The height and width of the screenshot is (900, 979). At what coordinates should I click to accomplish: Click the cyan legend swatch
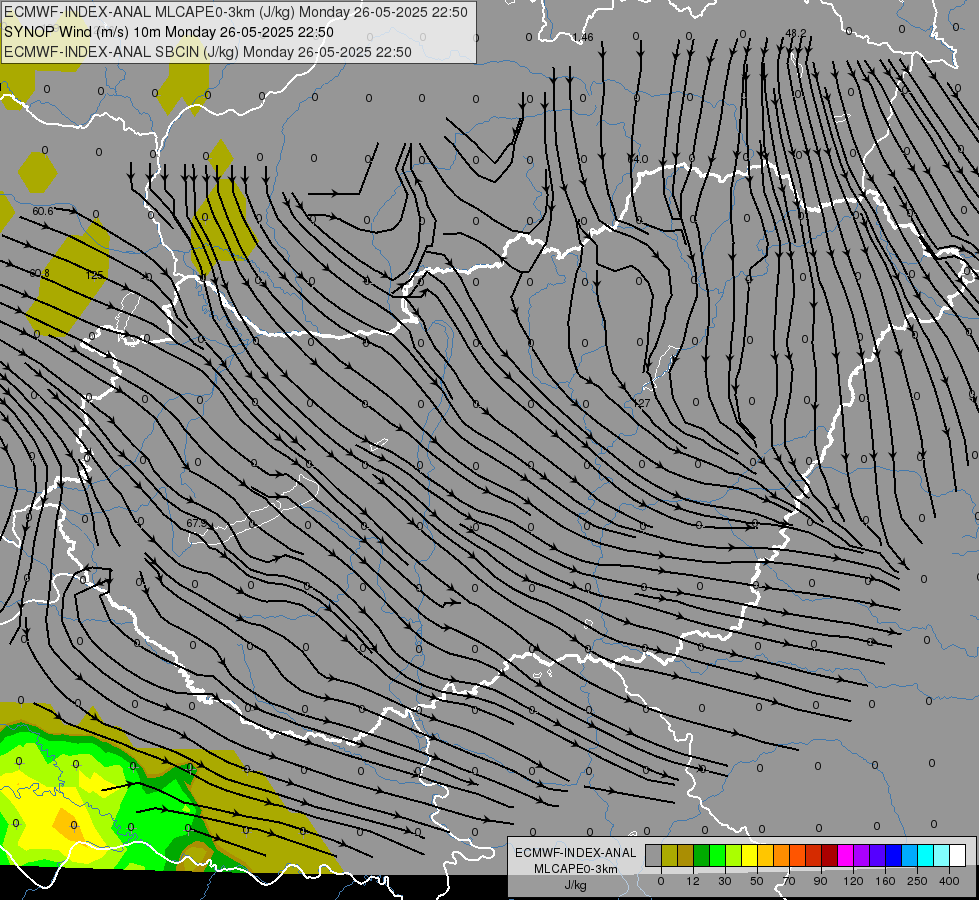925,855
